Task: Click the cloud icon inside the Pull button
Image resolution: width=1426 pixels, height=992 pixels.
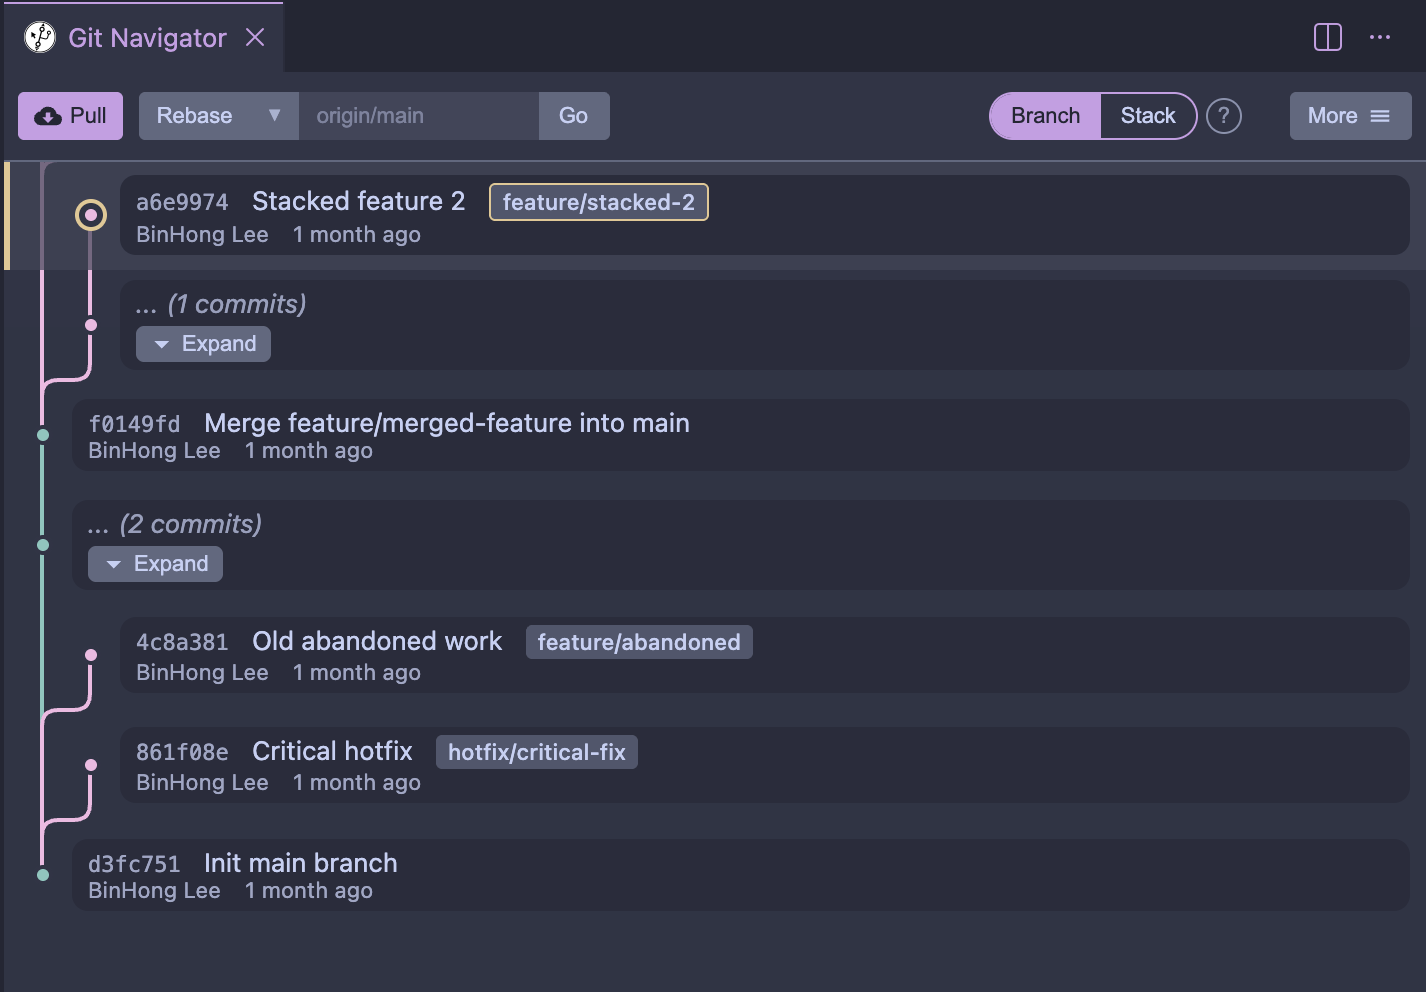Action: coord(46,115)
